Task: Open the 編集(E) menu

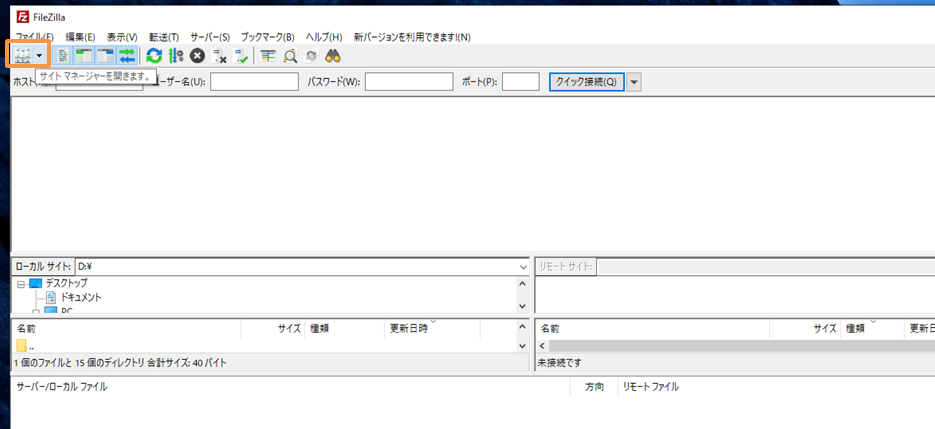Action: [81, 37]
